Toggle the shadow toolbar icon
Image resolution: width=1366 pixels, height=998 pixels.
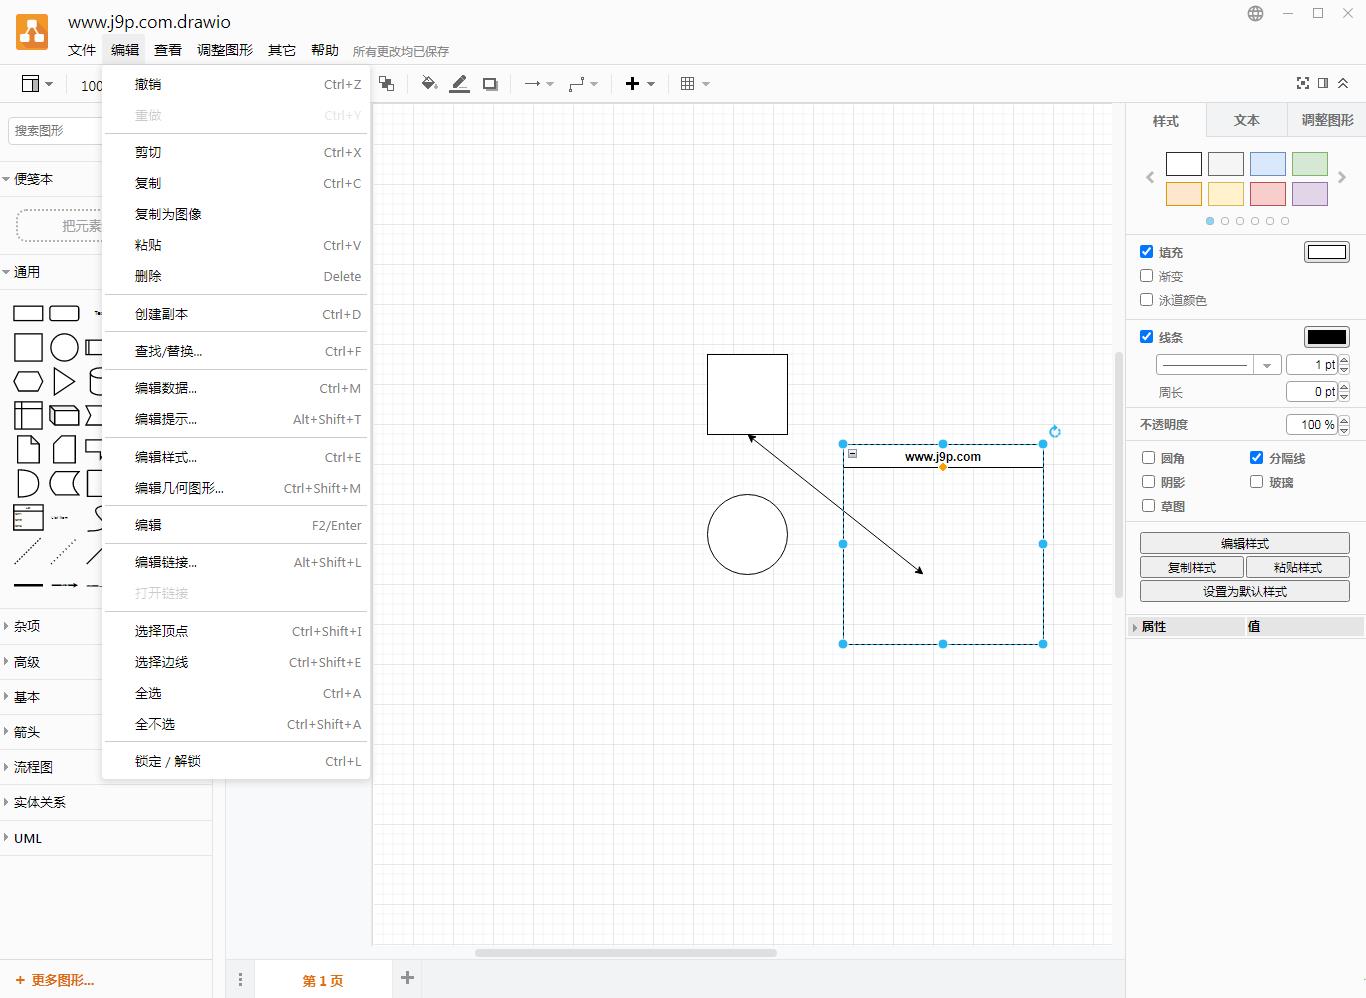point(490,84)
